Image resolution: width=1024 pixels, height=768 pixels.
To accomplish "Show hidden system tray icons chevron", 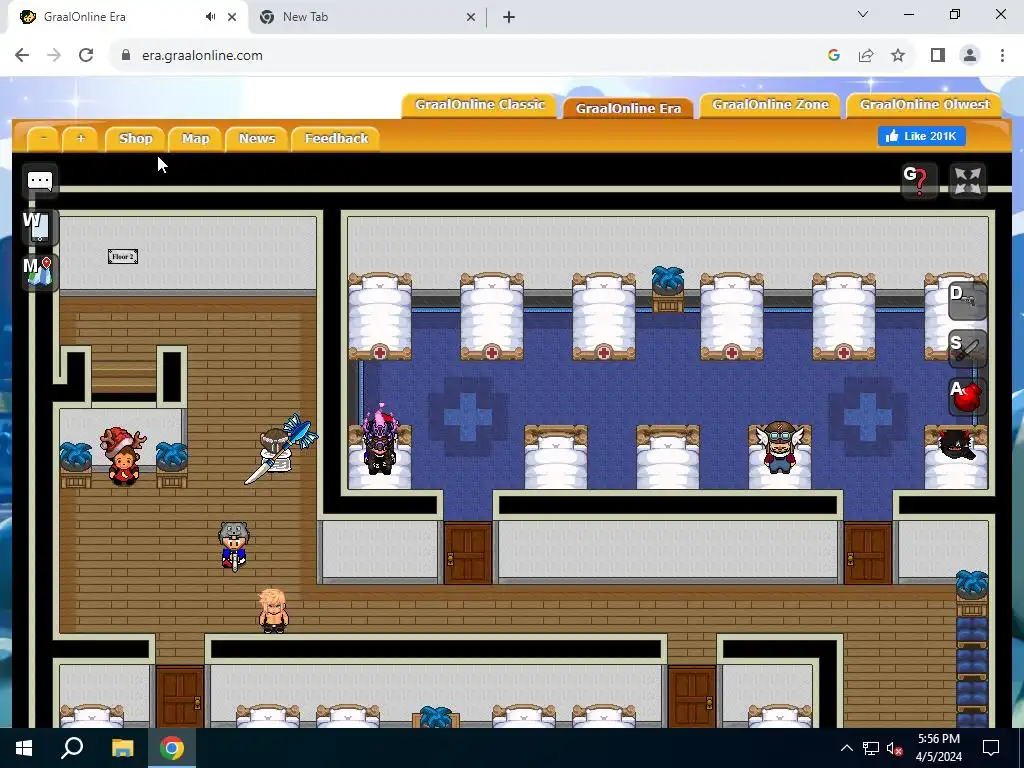I will click(846, 748).
